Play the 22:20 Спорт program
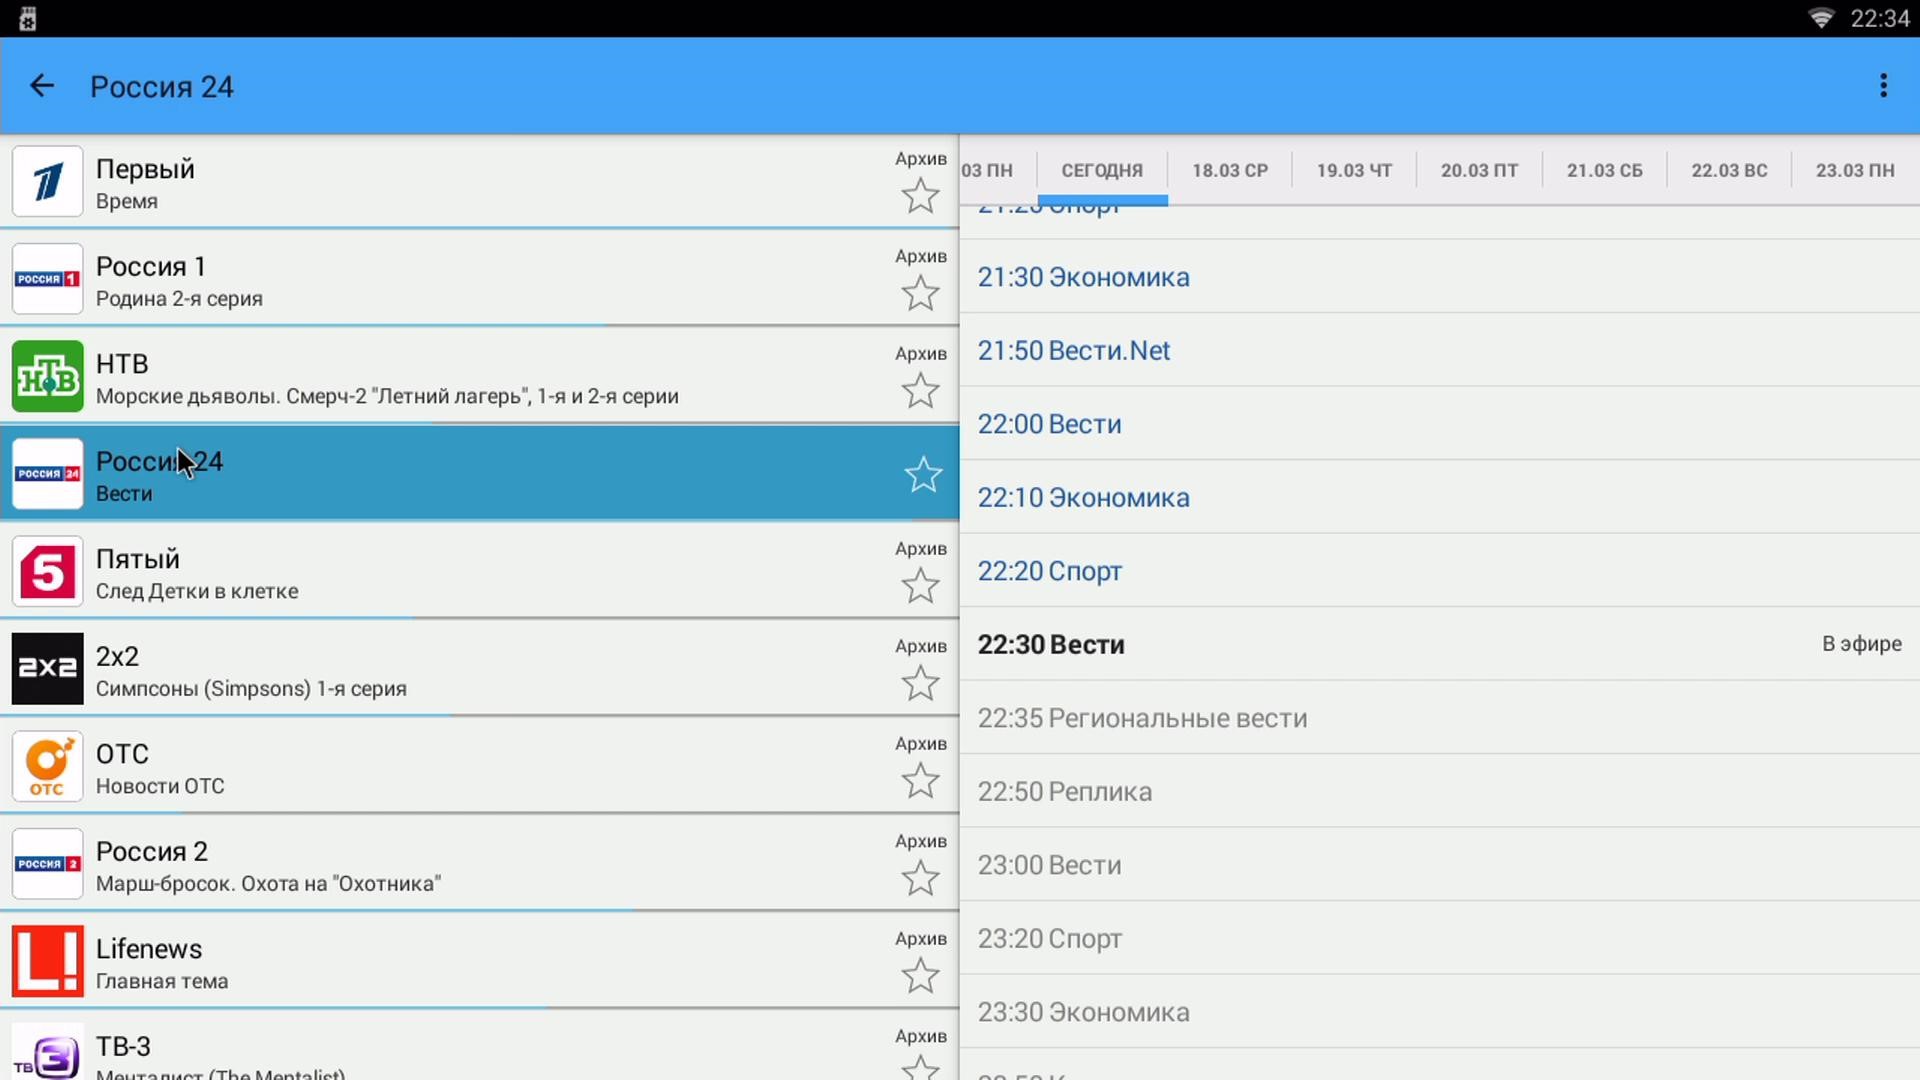The height and width of the screenshot is (1080, 1920). pos(1439,571)
